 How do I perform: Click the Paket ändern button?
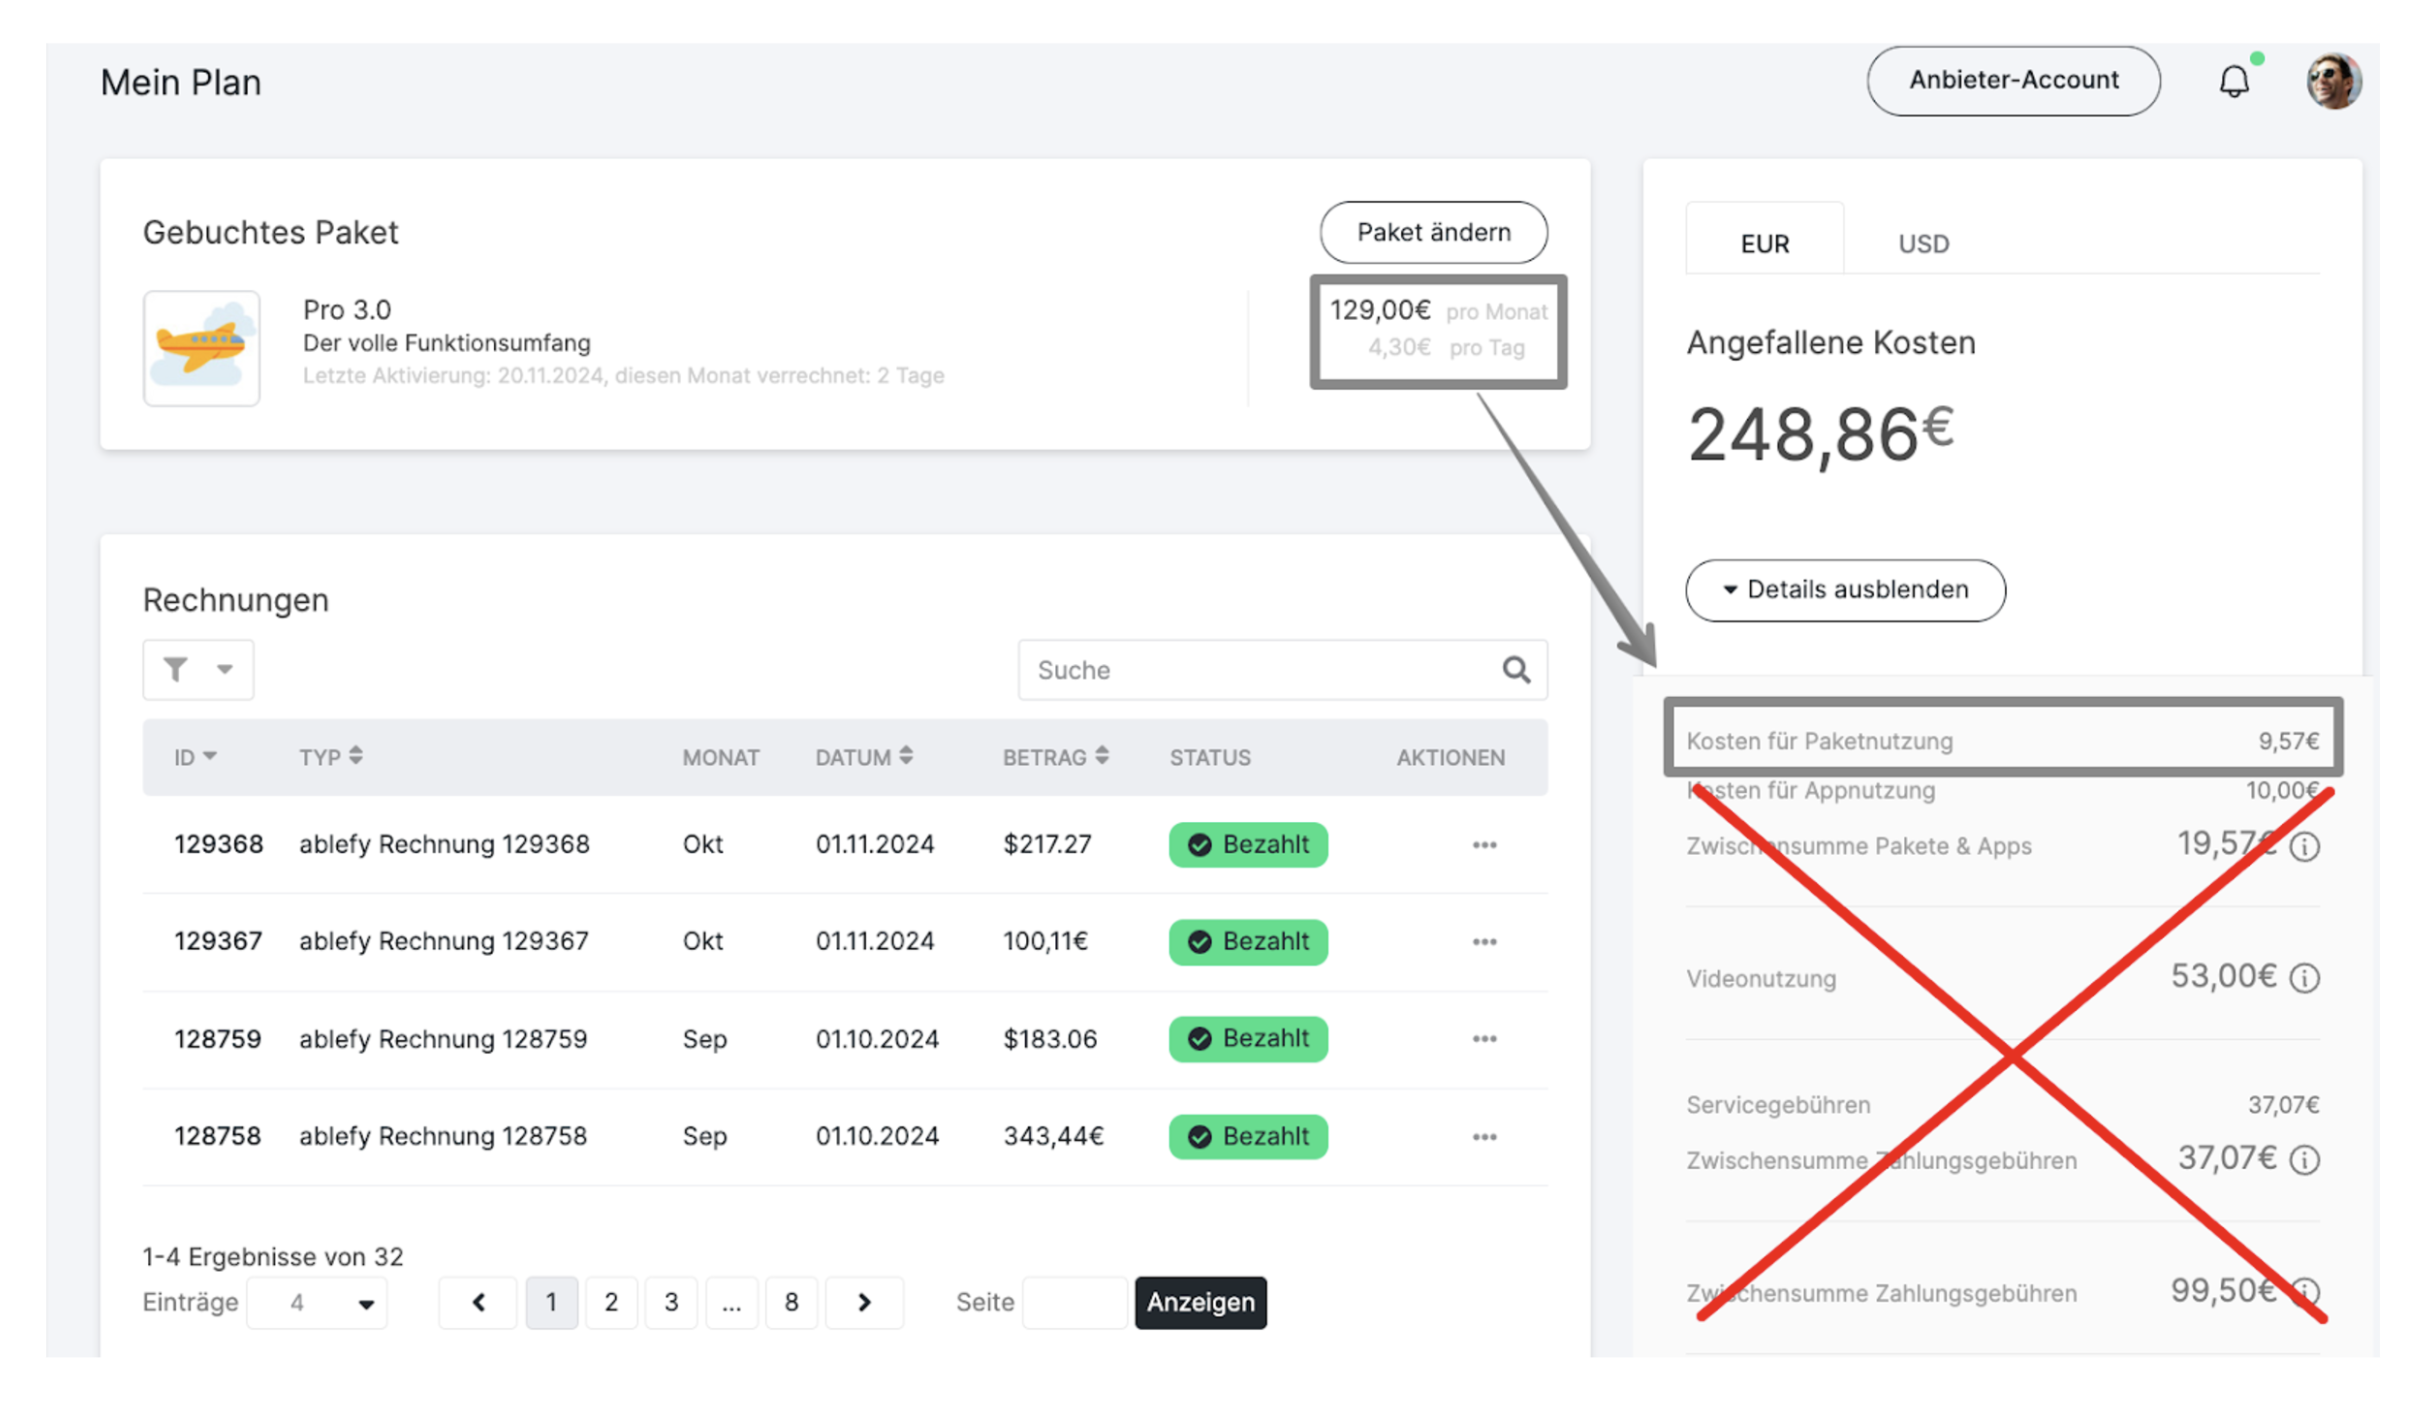(1432, 232)
